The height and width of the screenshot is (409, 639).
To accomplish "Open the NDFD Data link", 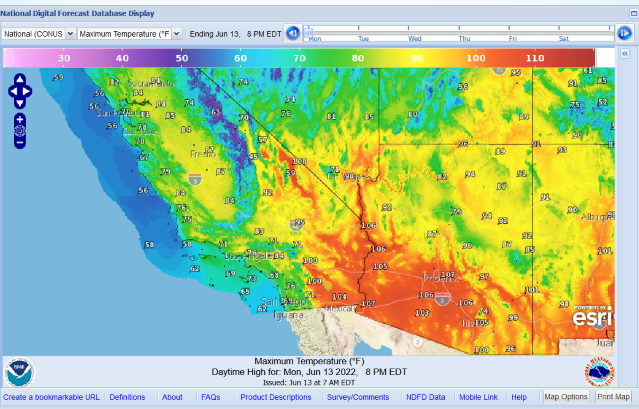I will click(425, 397).
